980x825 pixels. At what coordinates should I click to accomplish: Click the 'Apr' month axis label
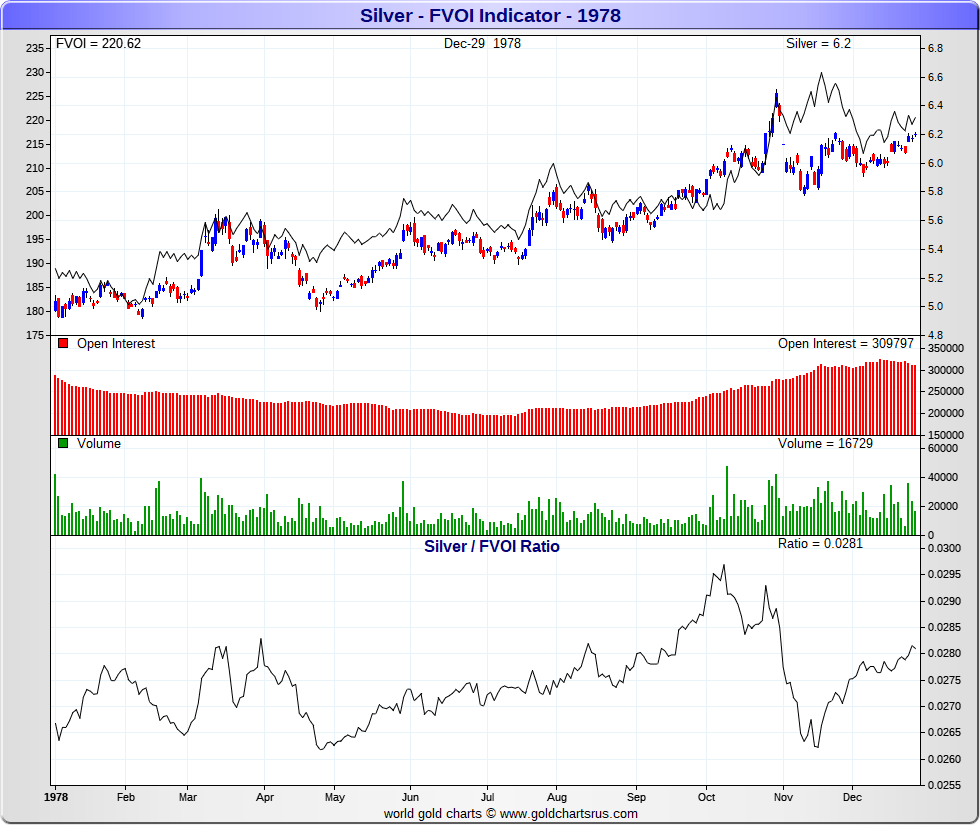coord(265,798)
